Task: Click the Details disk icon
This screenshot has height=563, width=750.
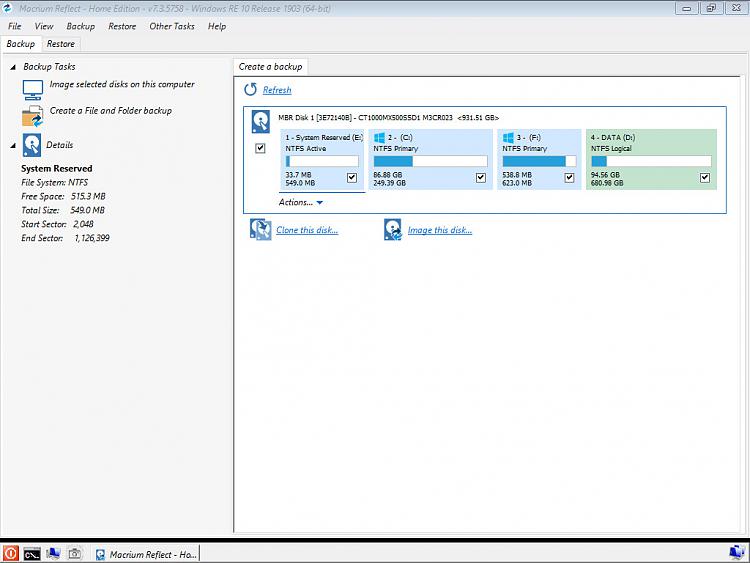Action: [32, 145]
